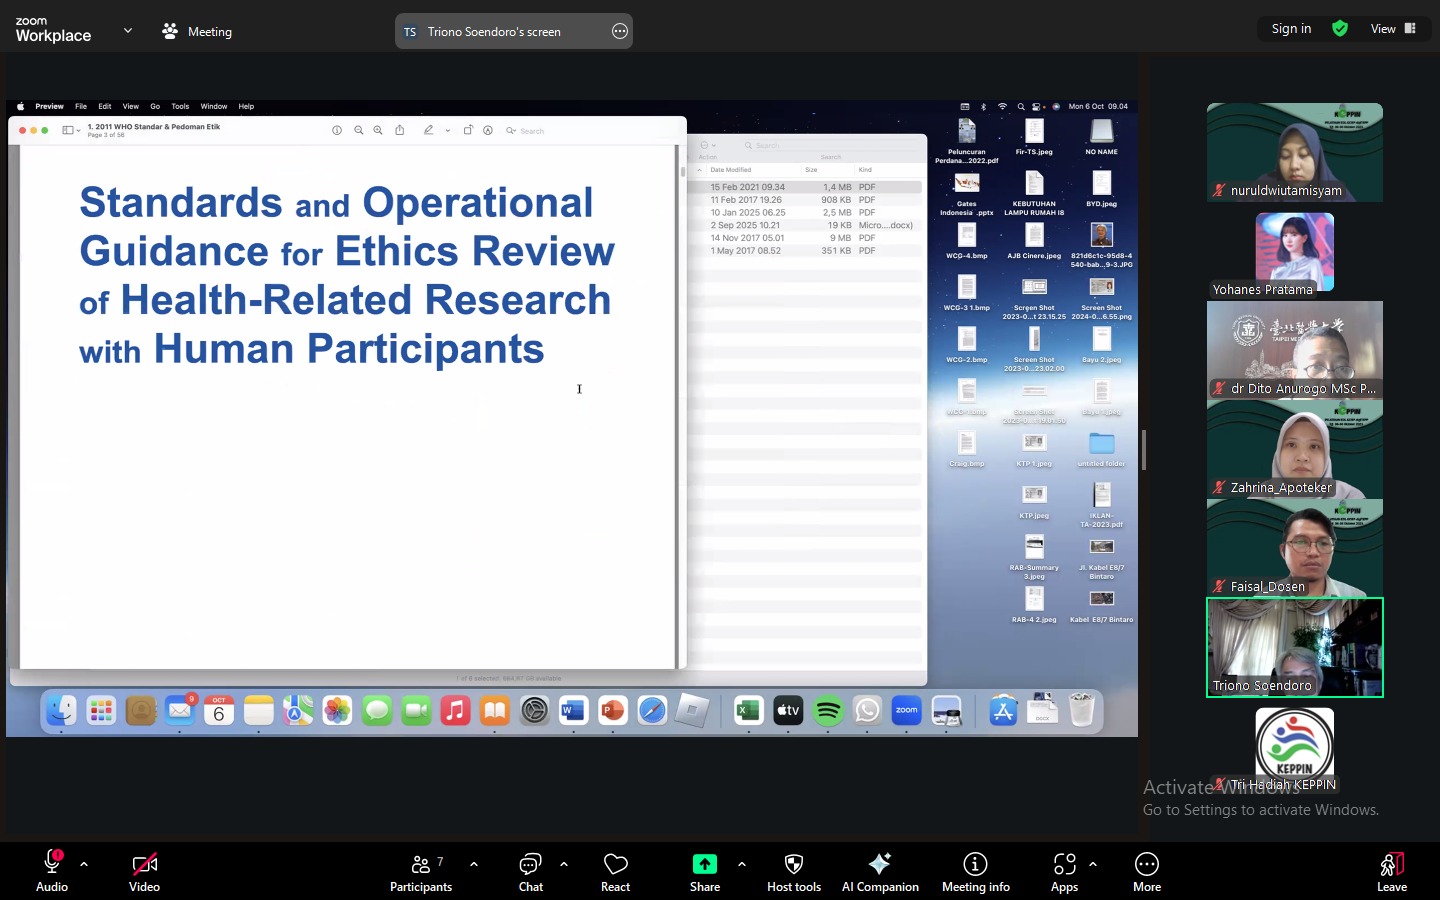Show Meeting info
The height and width of the screenshot is (900, 1440).
click(975, 864)
